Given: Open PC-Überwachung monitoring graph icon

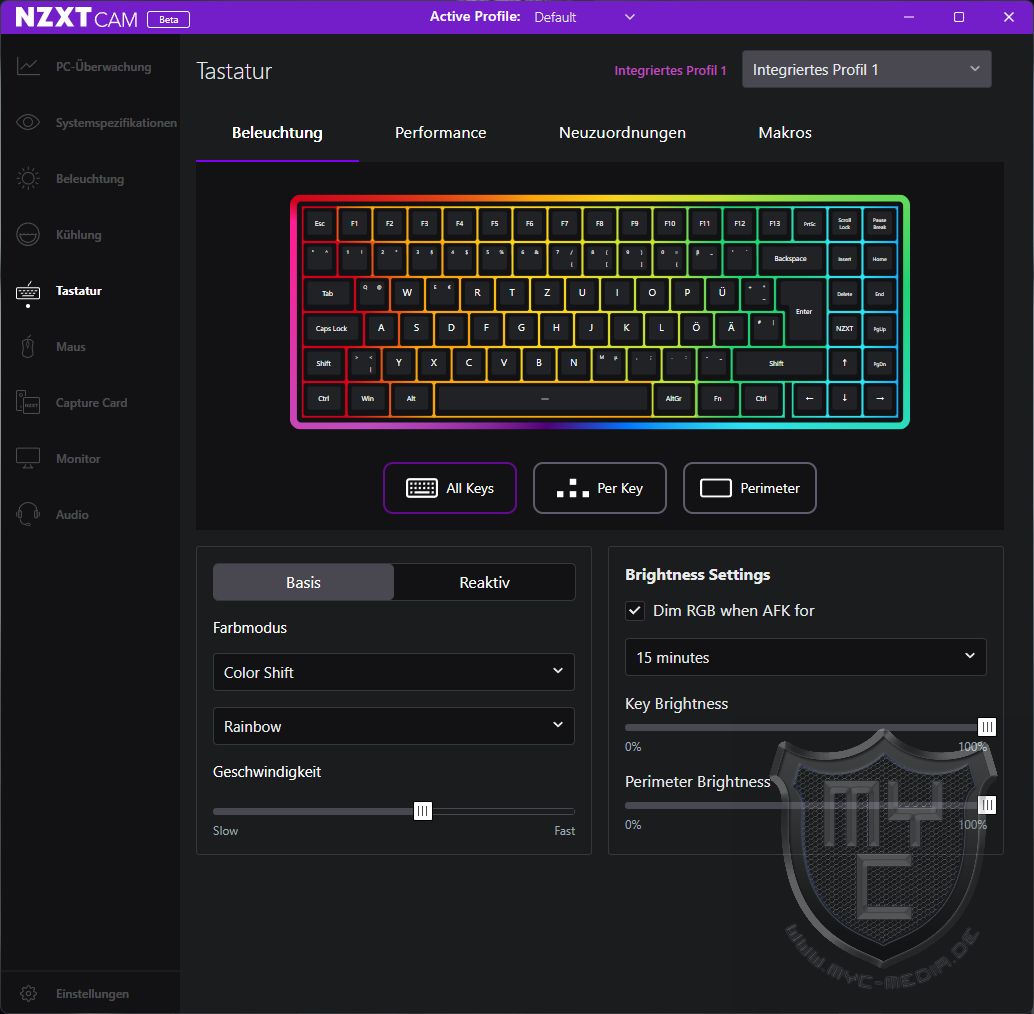Looking at the screenshot, I should (28, 67).
